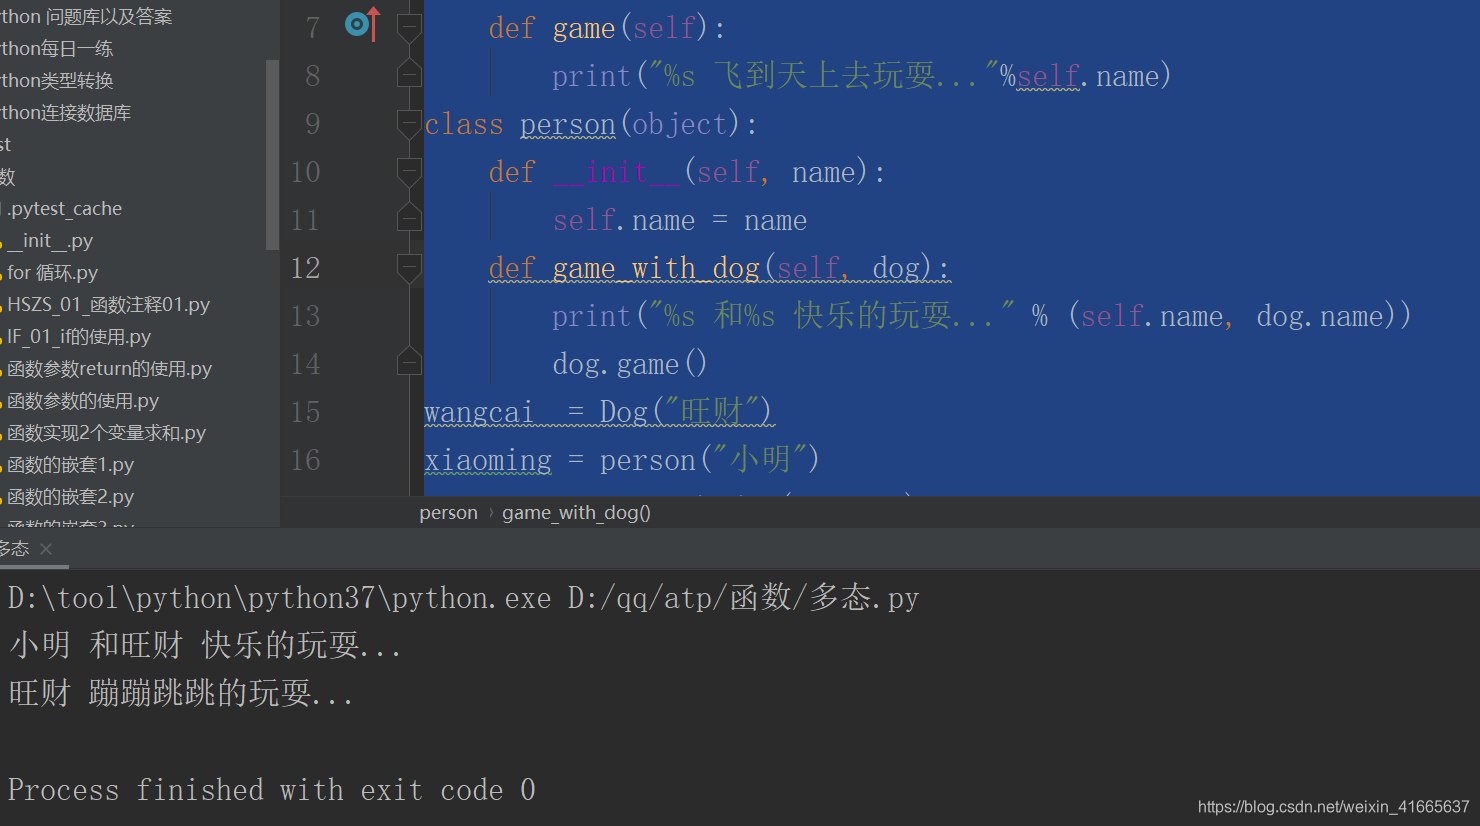This screenshot has height=826, width=1480.
Task: Click the python.exe command line in console
Action: click(x=464, y=598)
